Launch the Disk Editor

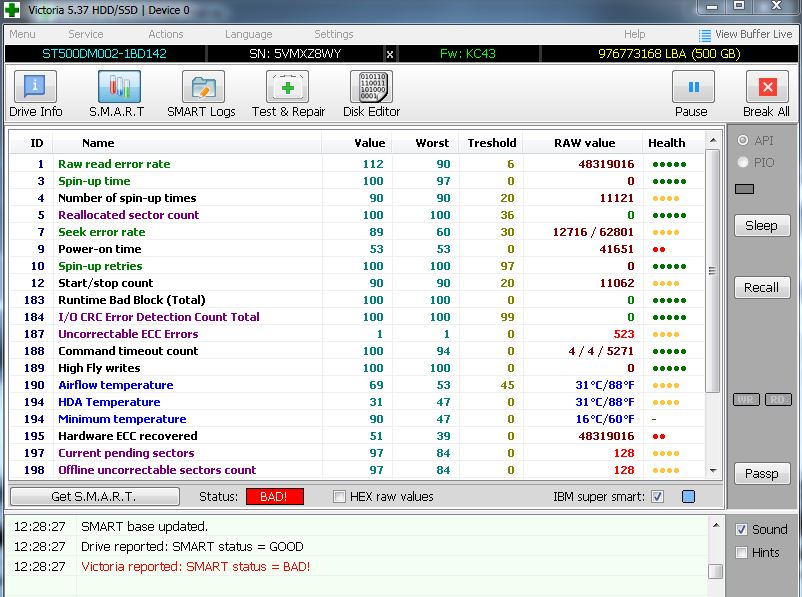click(371, 94)
